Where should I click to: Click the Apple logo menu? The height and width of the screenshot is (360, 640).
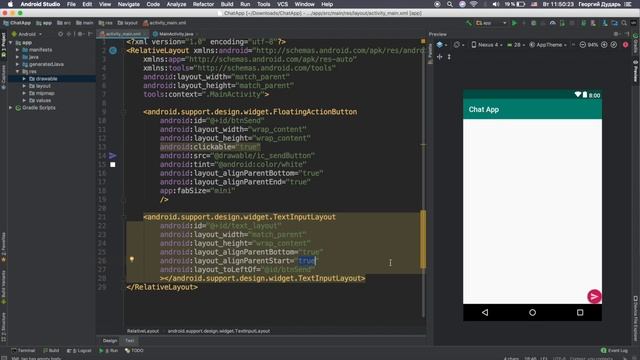[10, 4]
